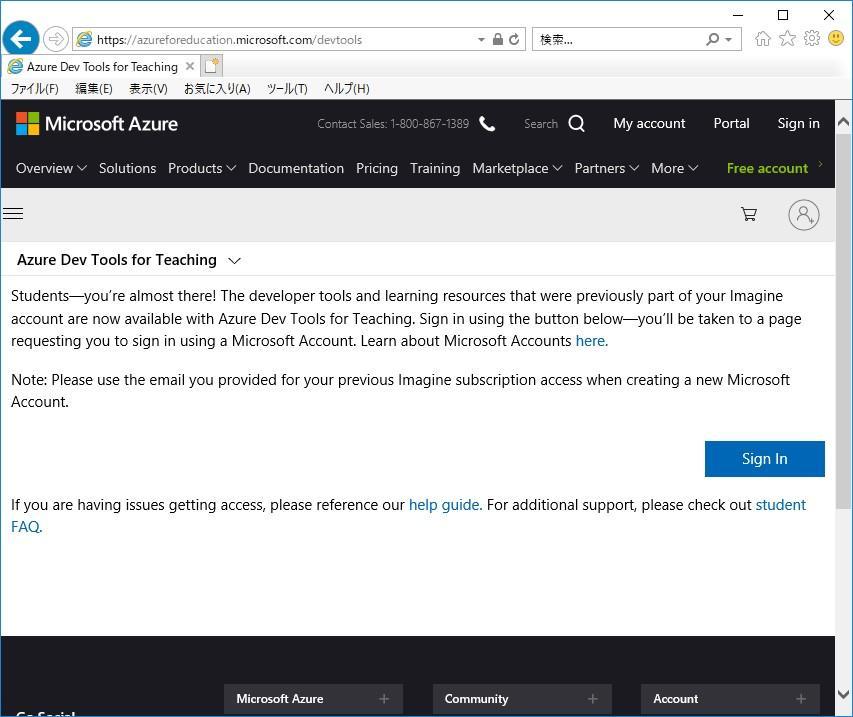Open the hamburger menu below the navigation
The width and height of the screenshot is (853, 717).
(13, 213)
